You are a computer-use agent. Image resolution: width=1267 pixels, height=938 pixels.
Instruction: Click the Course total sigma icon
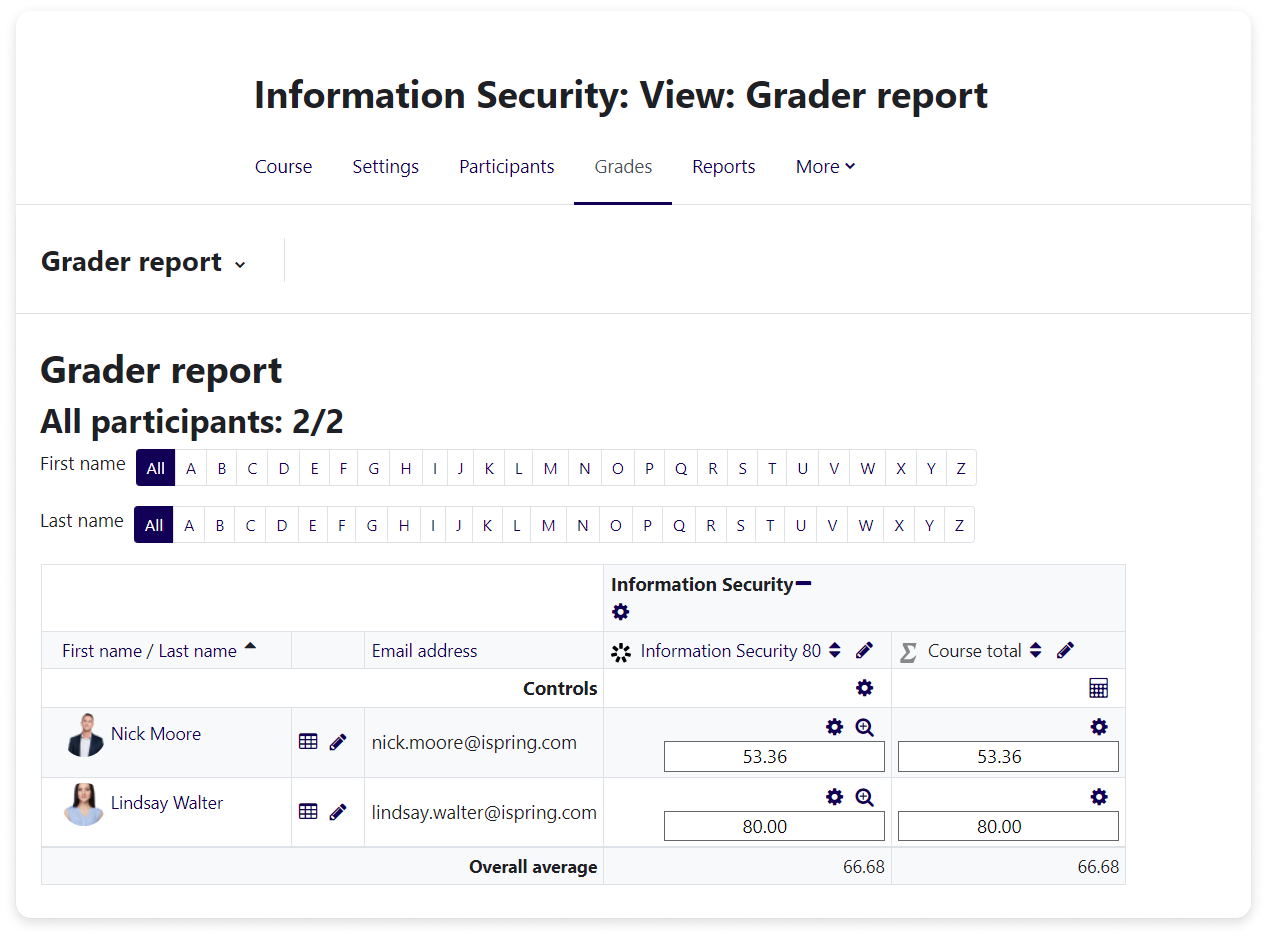point(908,652)
